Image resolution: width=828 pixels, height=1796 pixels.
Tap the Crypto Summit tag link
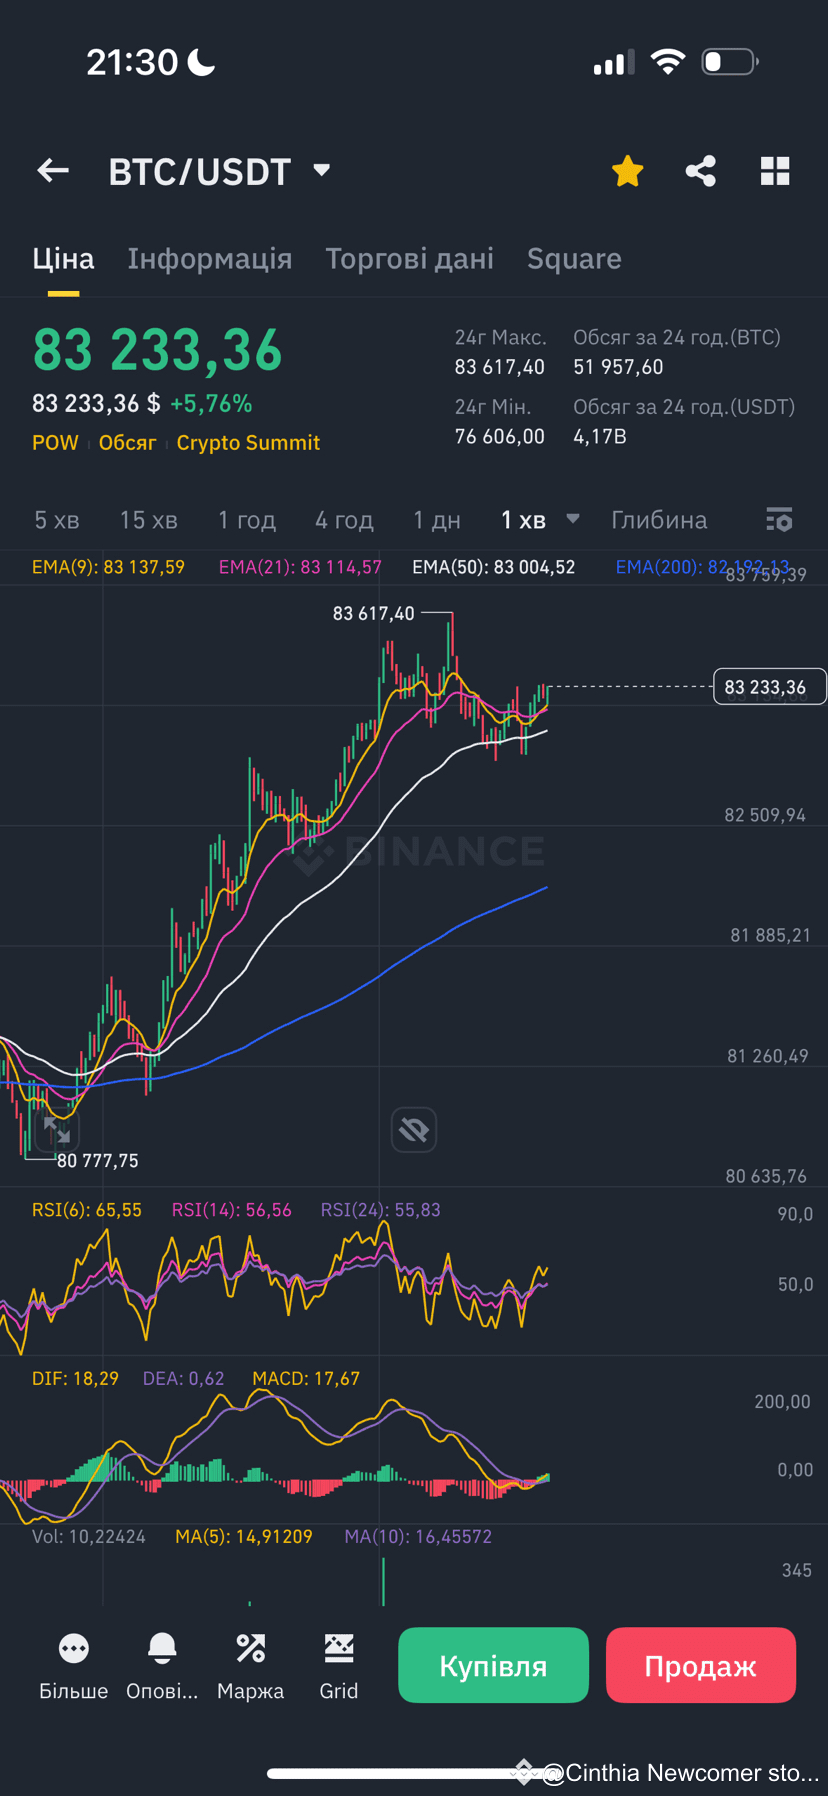click(x=248, y=443)
